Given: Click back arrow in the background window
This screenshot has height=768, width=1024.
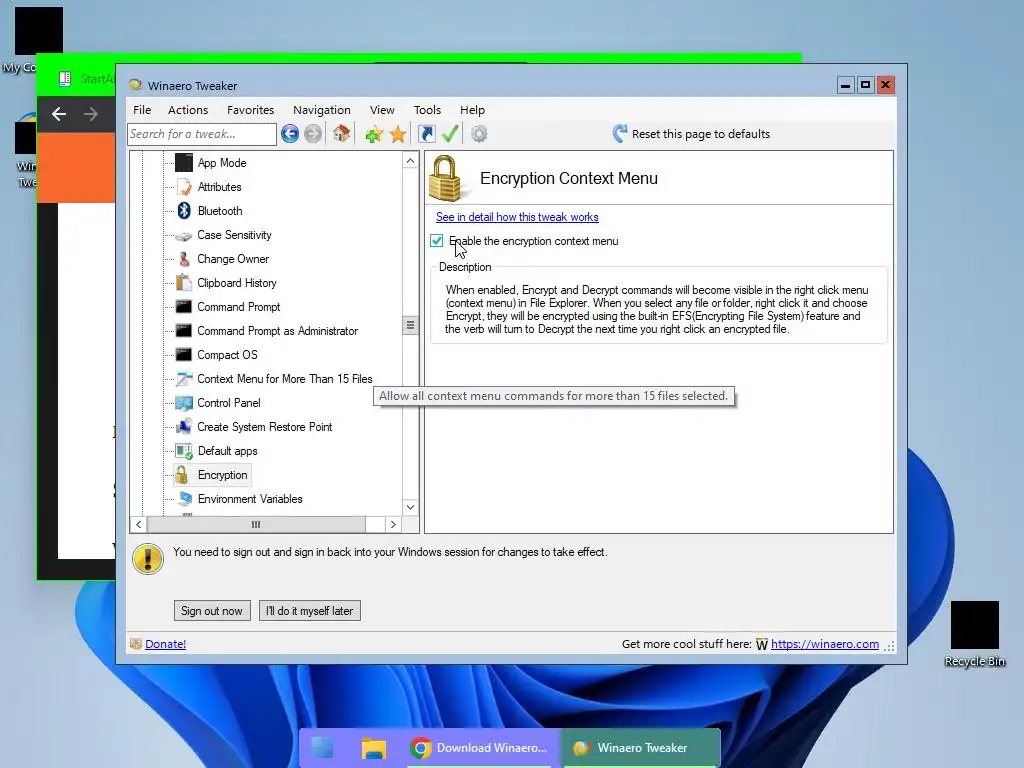Looking at the screenshot, I should coord(59,114).
